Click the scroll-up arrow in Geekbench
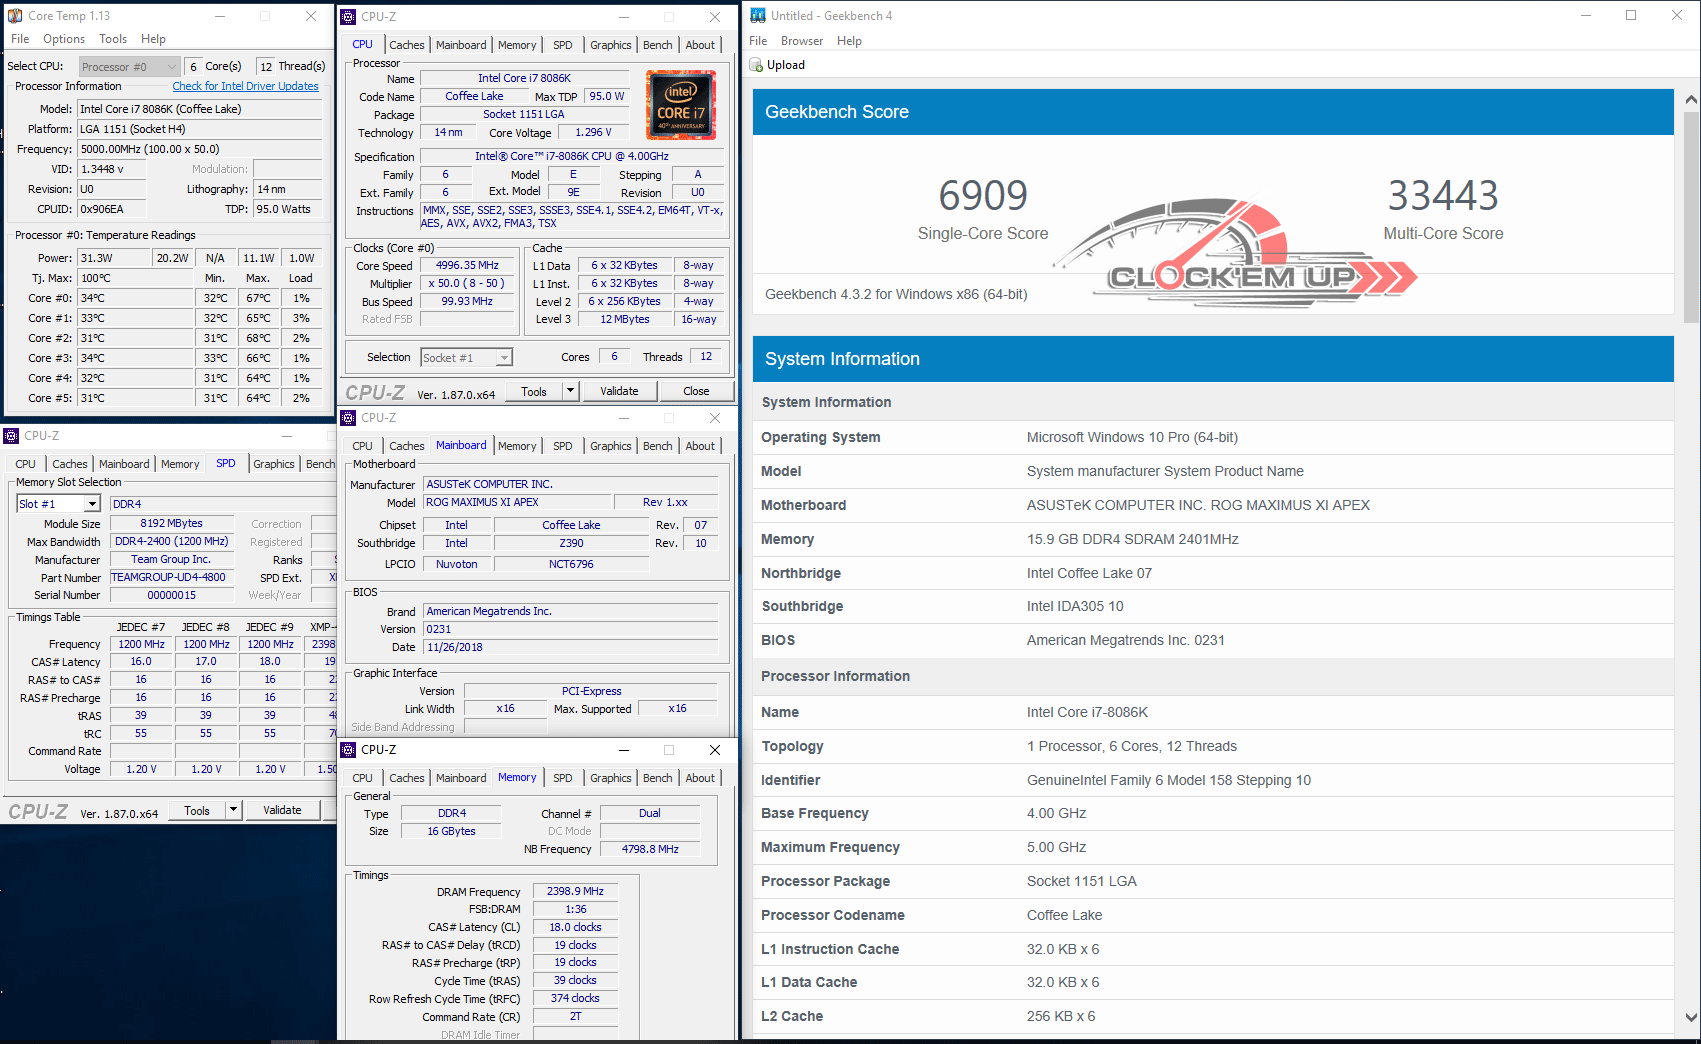This screenshot has width=1701, height=1044. point(1691,100)
